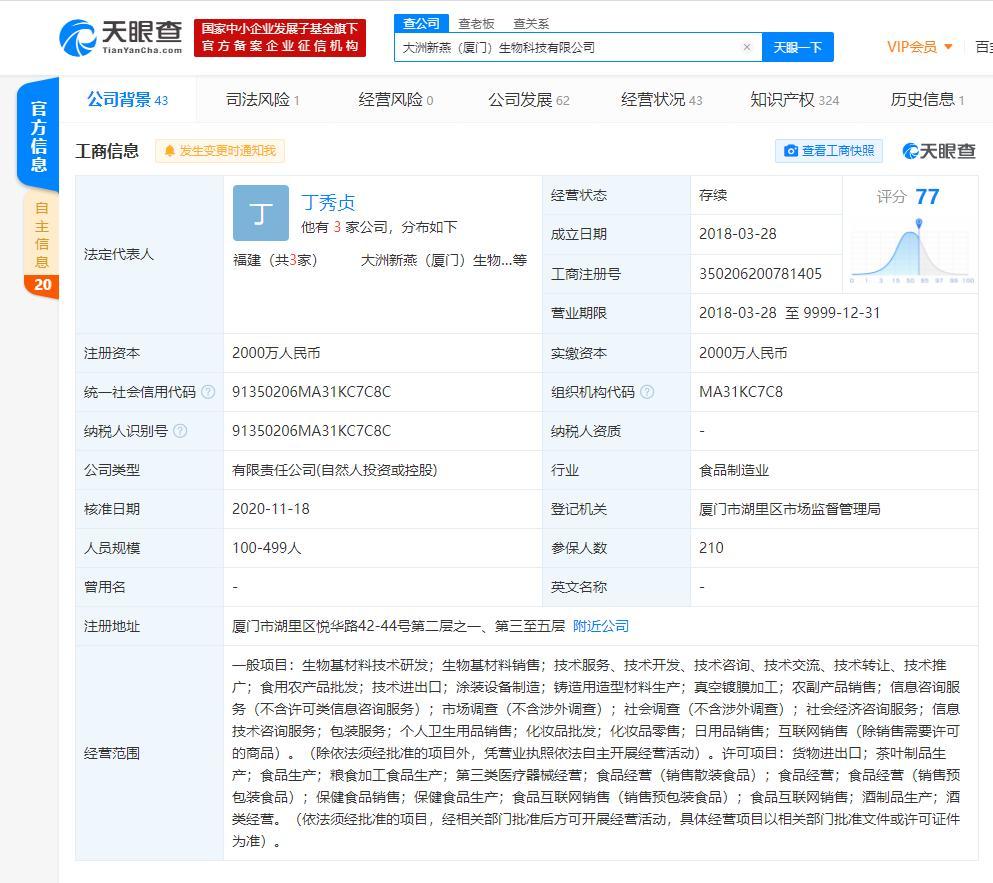The image size is (993, 883).
Task: Click the 营业期限 value 2018-03-28 至 9999-12-31
Action: click(789, 313)
